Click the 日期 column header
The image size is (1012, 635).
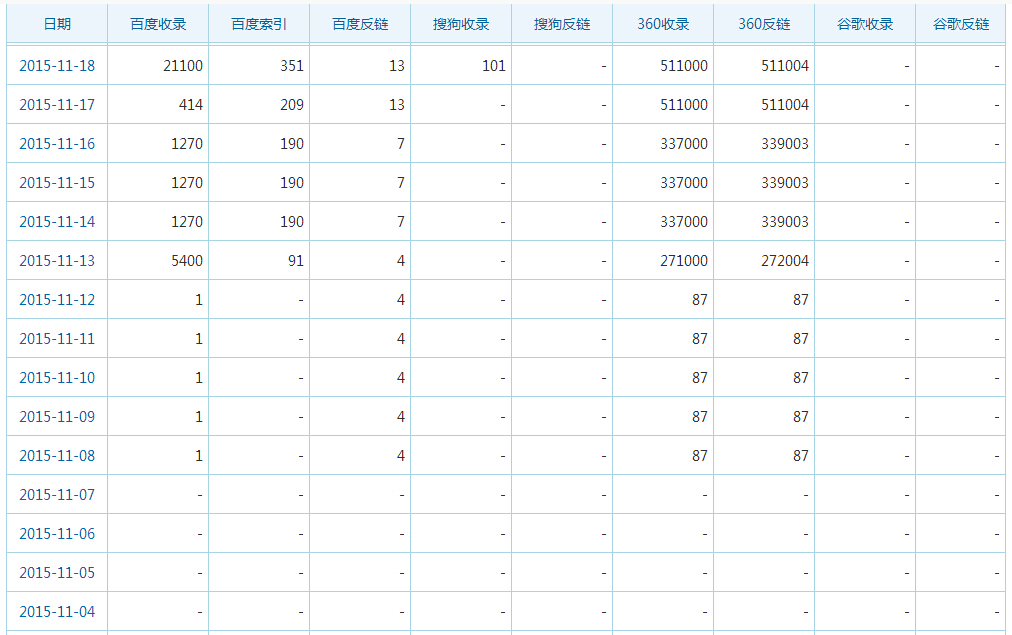(57, 24)
